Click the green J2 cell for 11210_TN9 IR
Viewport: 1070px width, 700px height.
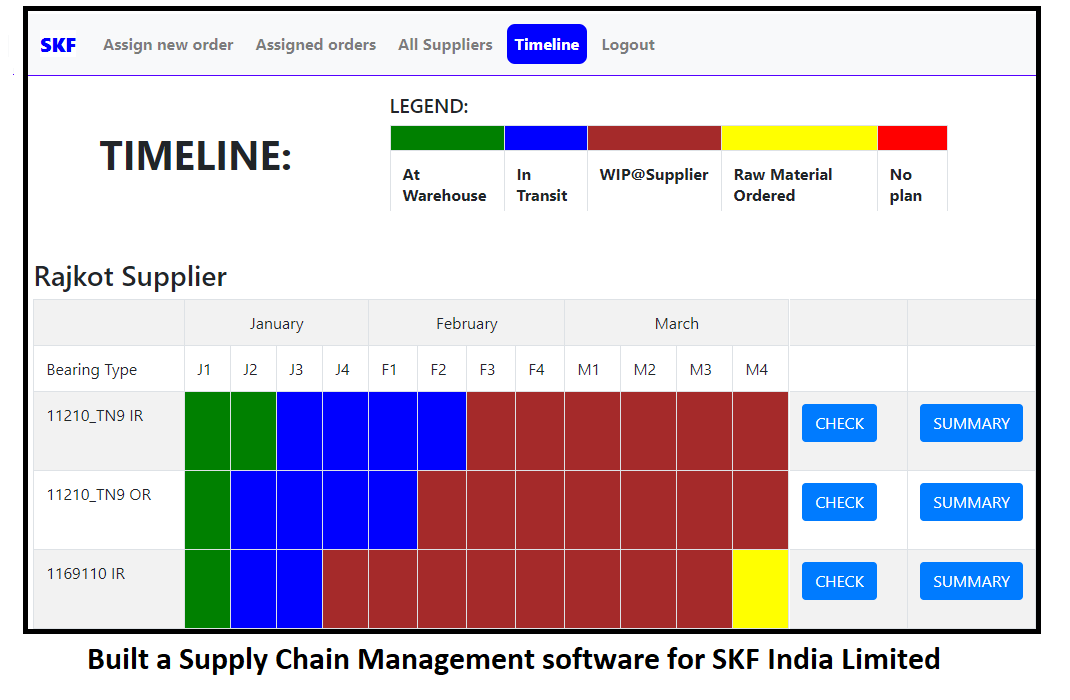tap(253, 431)
